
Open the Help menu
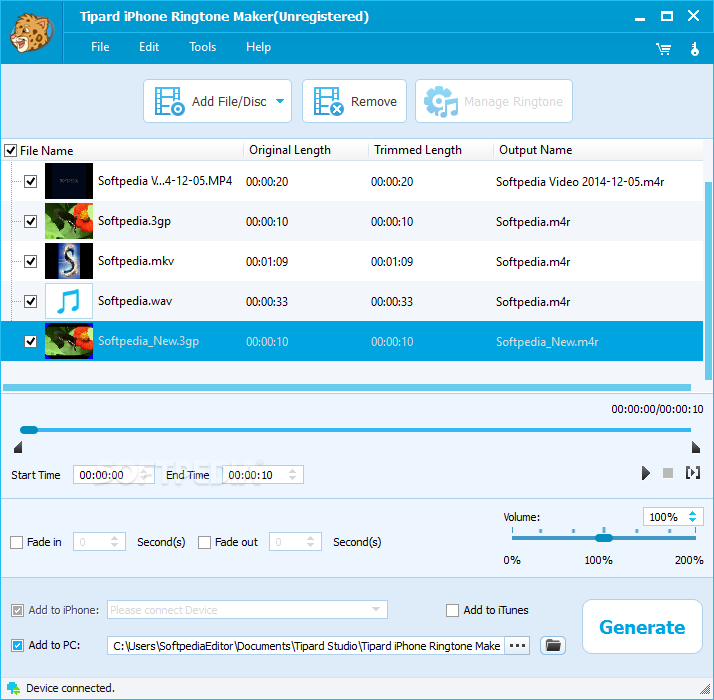(258, 47)
